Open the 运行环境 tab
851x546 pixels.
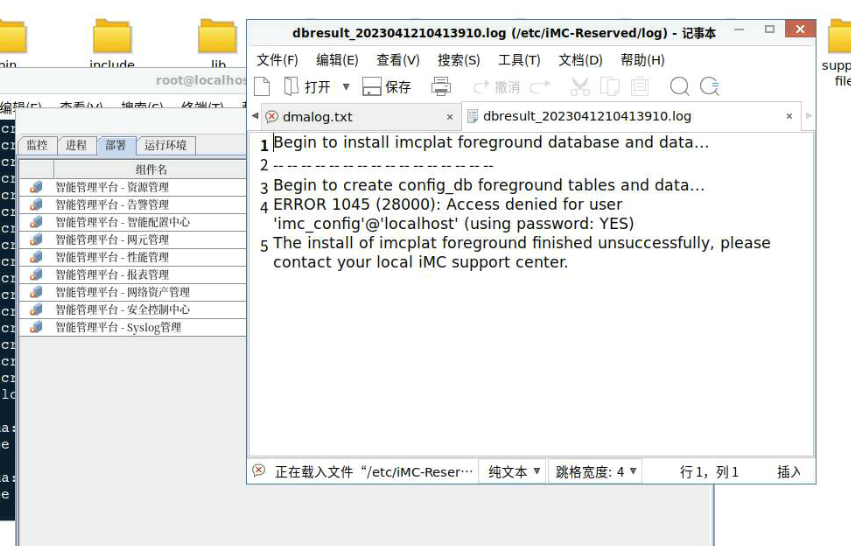pos(166,145)
